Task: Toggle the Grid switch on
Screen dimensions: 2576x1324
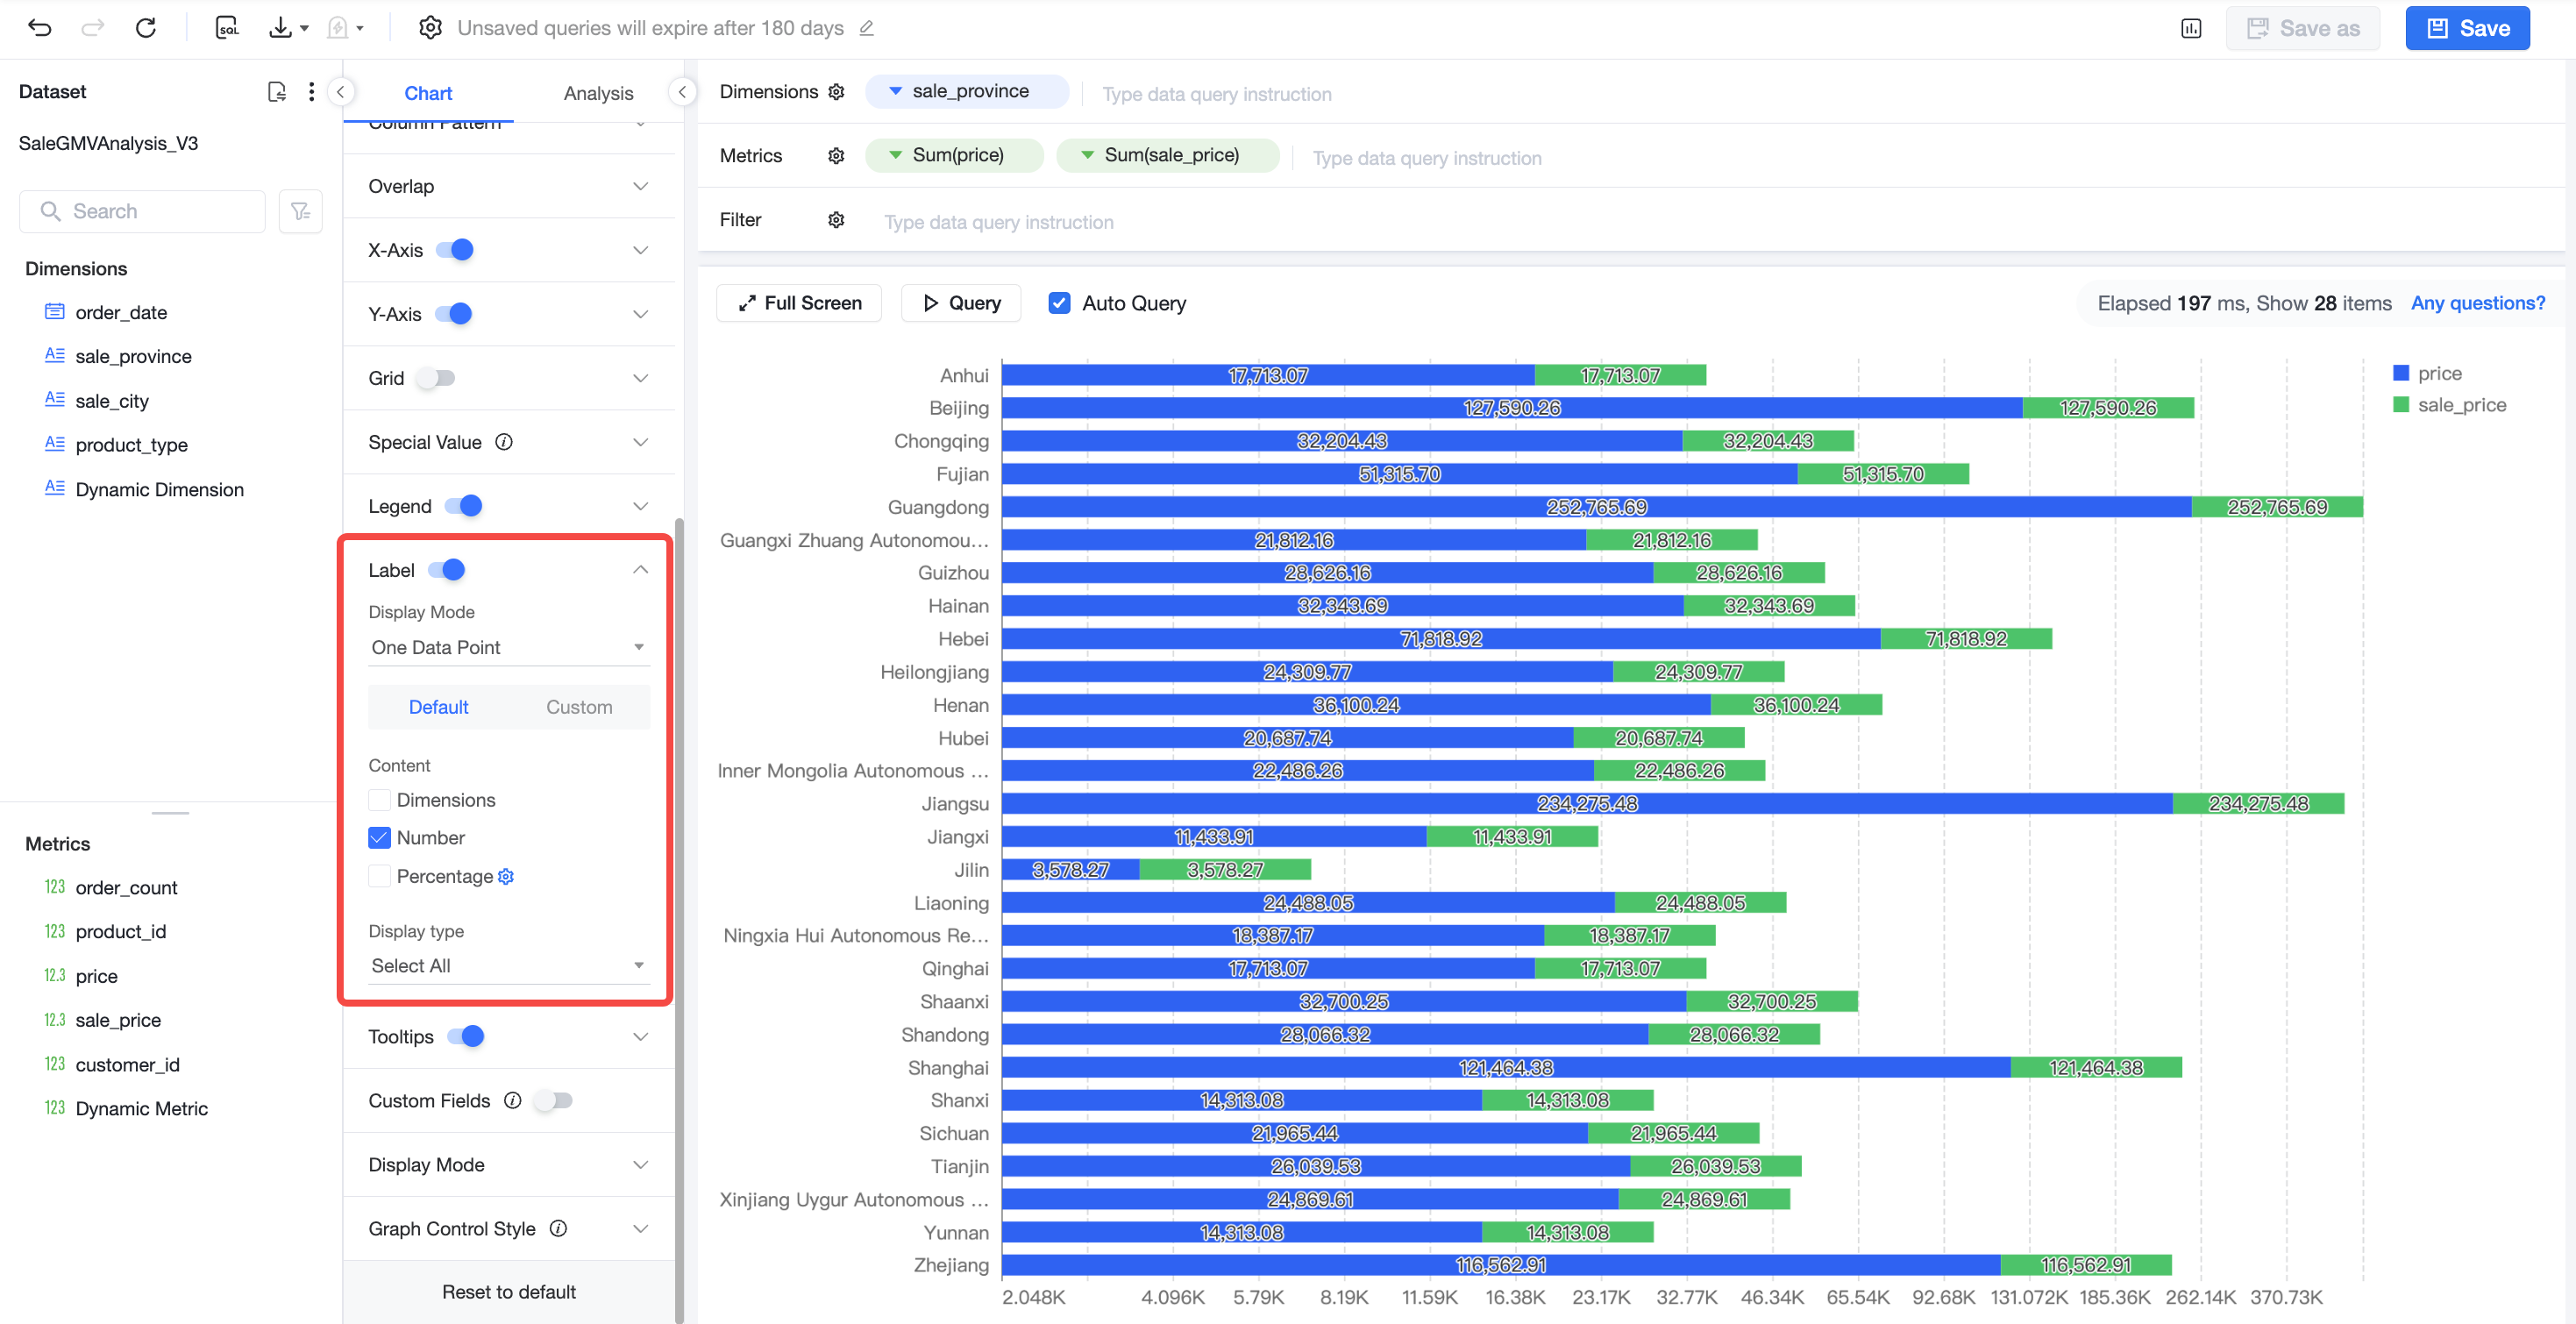Action: pos(436,378)
